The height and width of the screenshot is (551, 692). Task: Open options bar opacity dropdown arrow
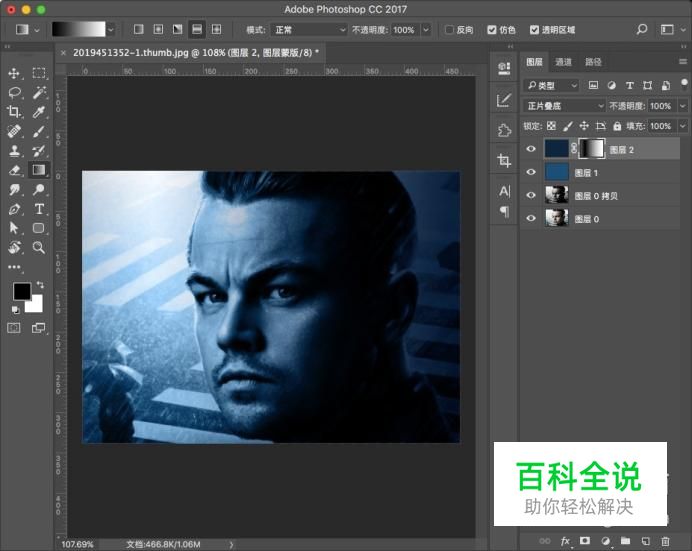tap(426, 30)
